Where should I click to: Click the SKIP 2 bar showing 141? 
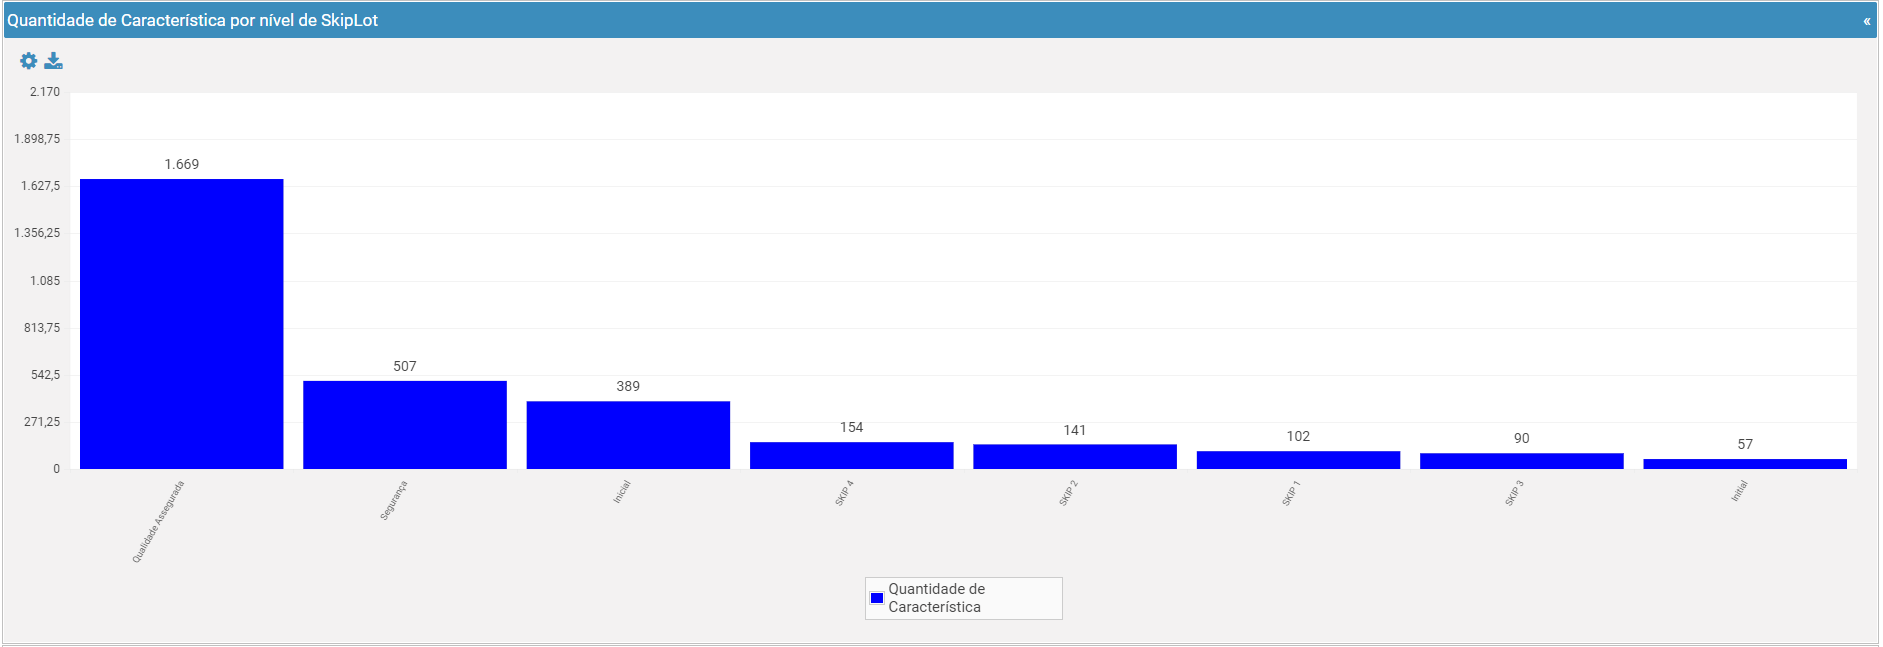[1075, 457]
